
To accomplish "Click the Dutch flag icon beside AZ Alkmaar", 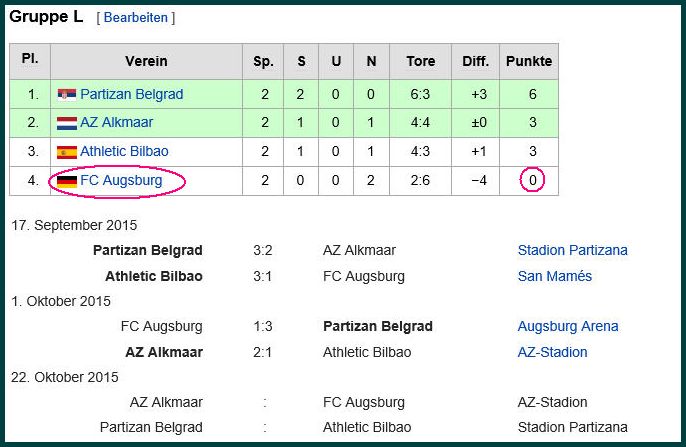I will pyautogui.click(x=67, y=123).
